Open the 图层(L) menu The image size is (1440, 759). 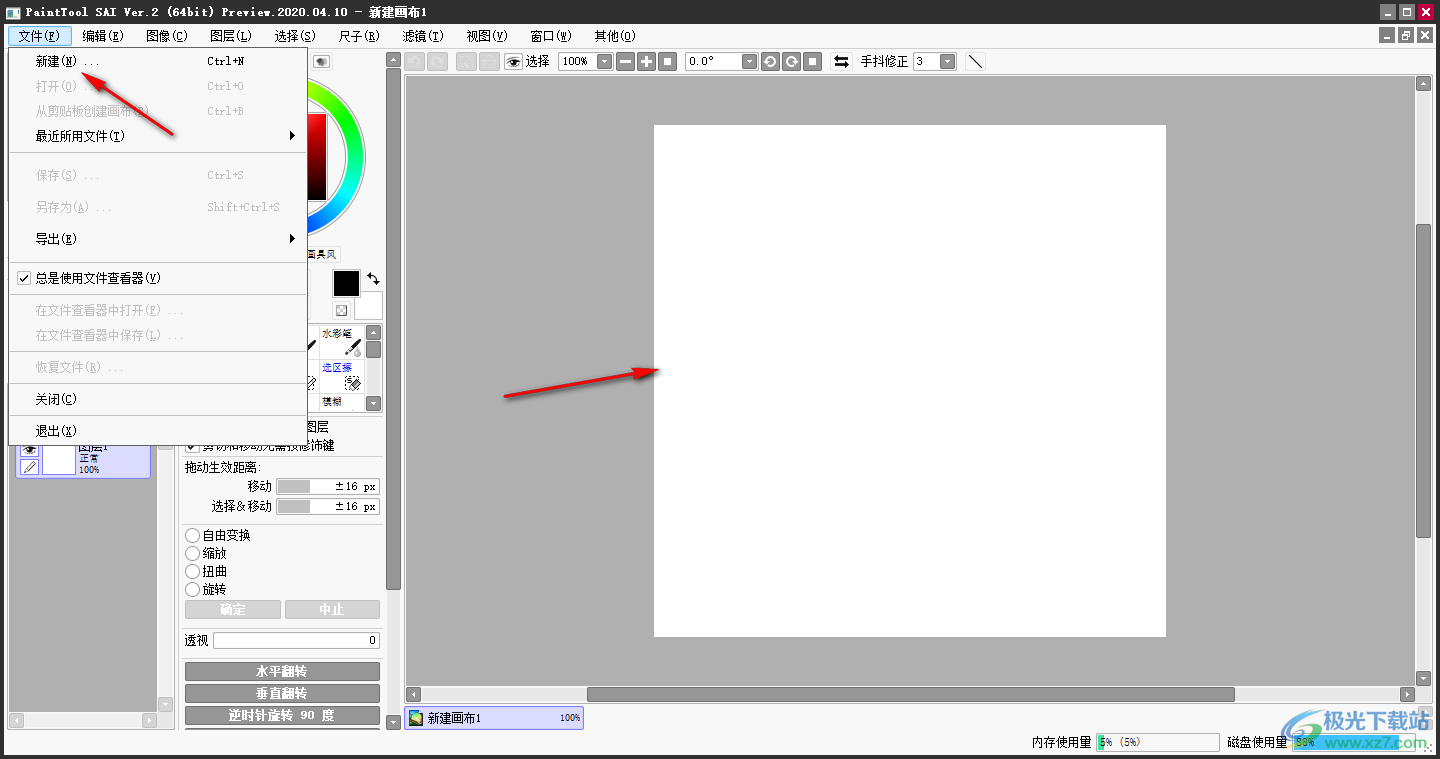(231, 36)
